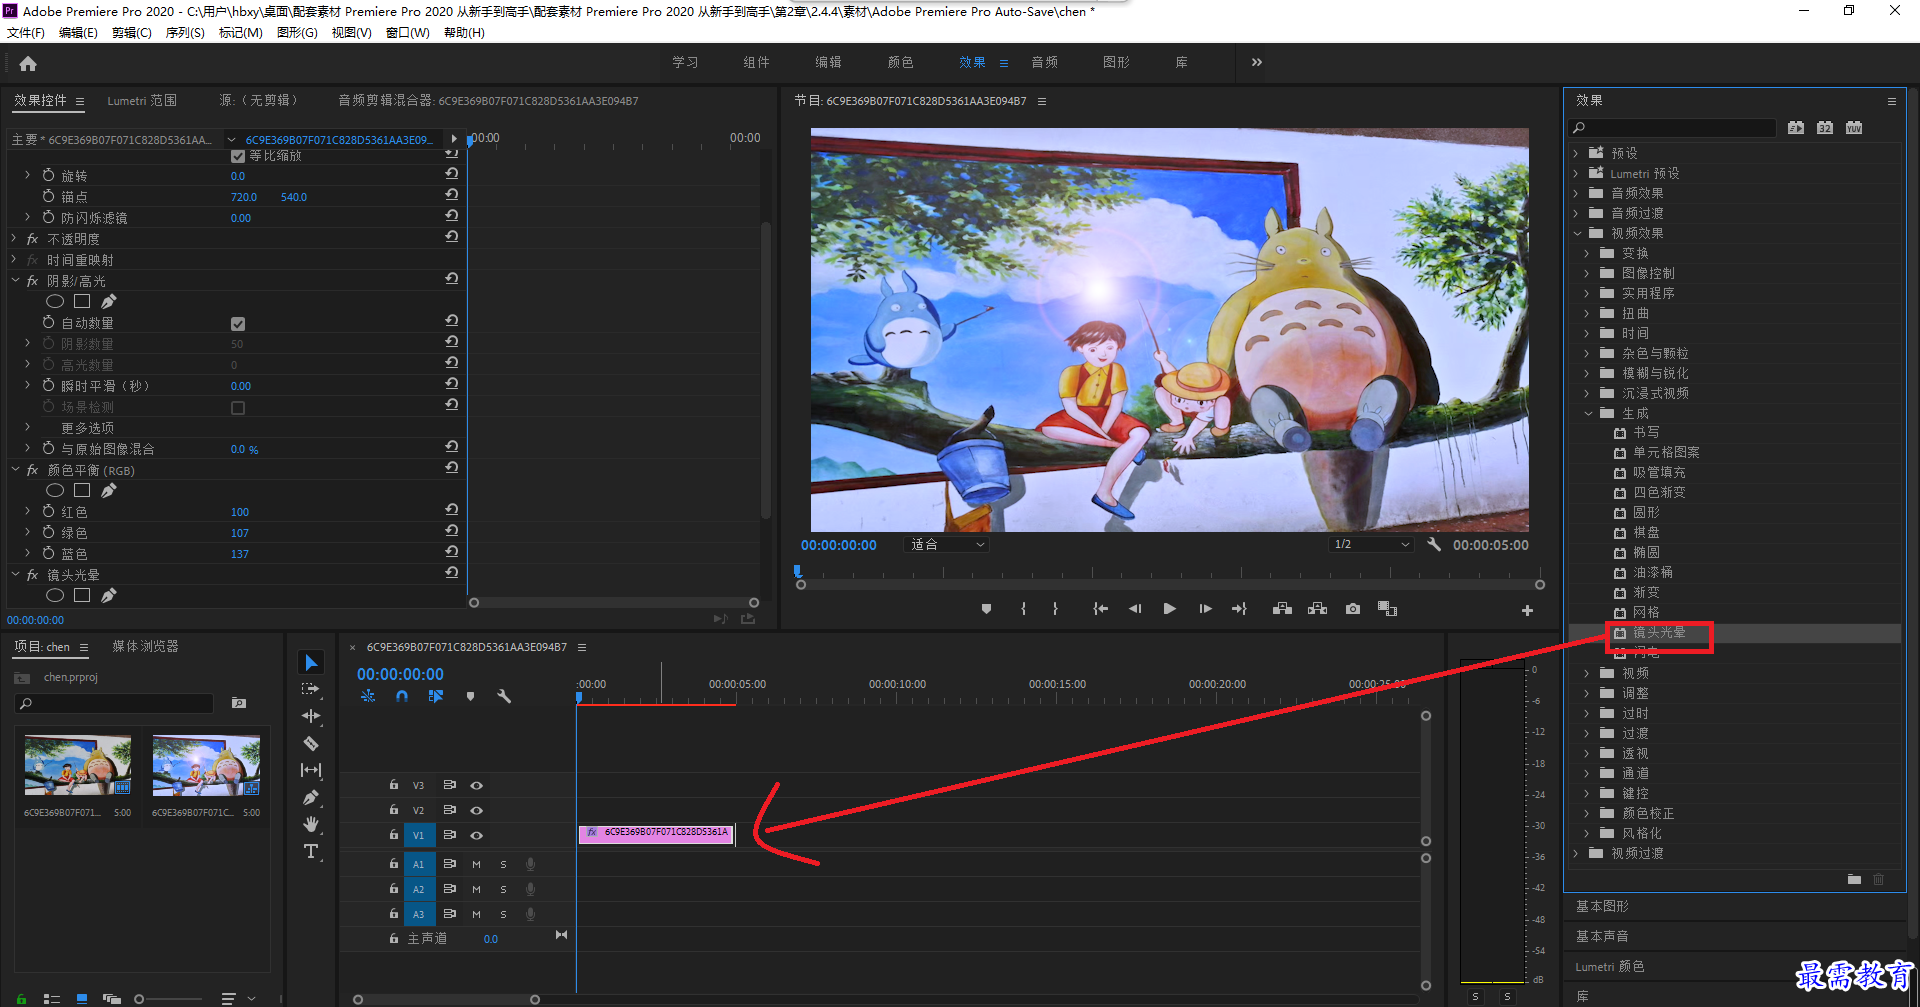Select the Track Select Forward tool

pyautogui.click(x=311, y=689)
